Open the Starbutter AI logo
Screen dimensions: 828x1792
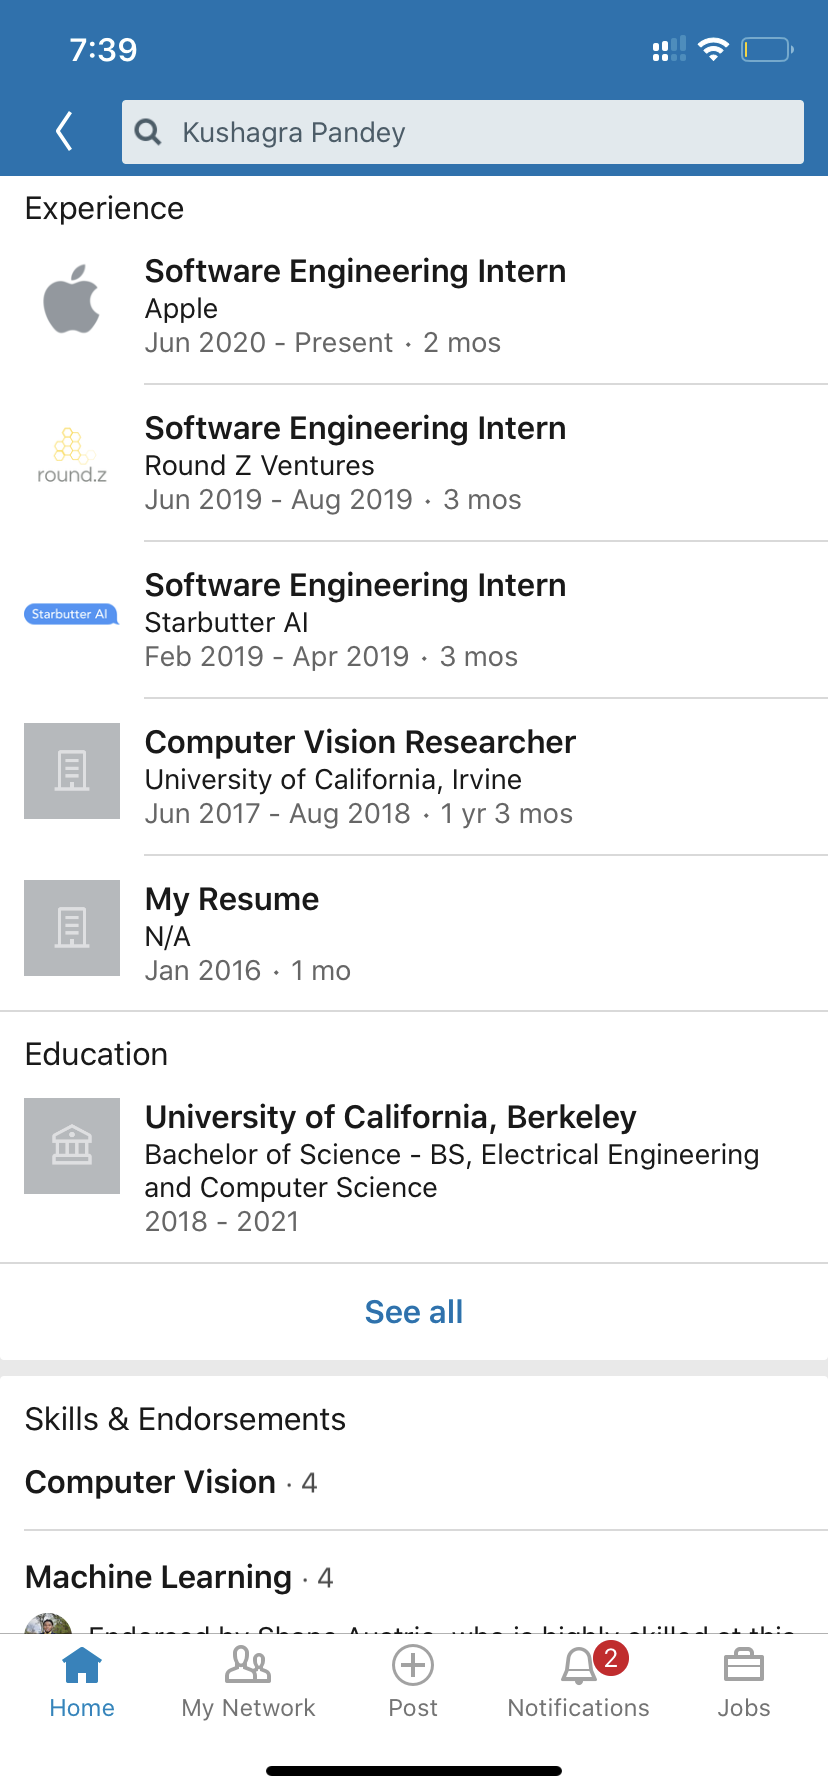tap(71, 614)
